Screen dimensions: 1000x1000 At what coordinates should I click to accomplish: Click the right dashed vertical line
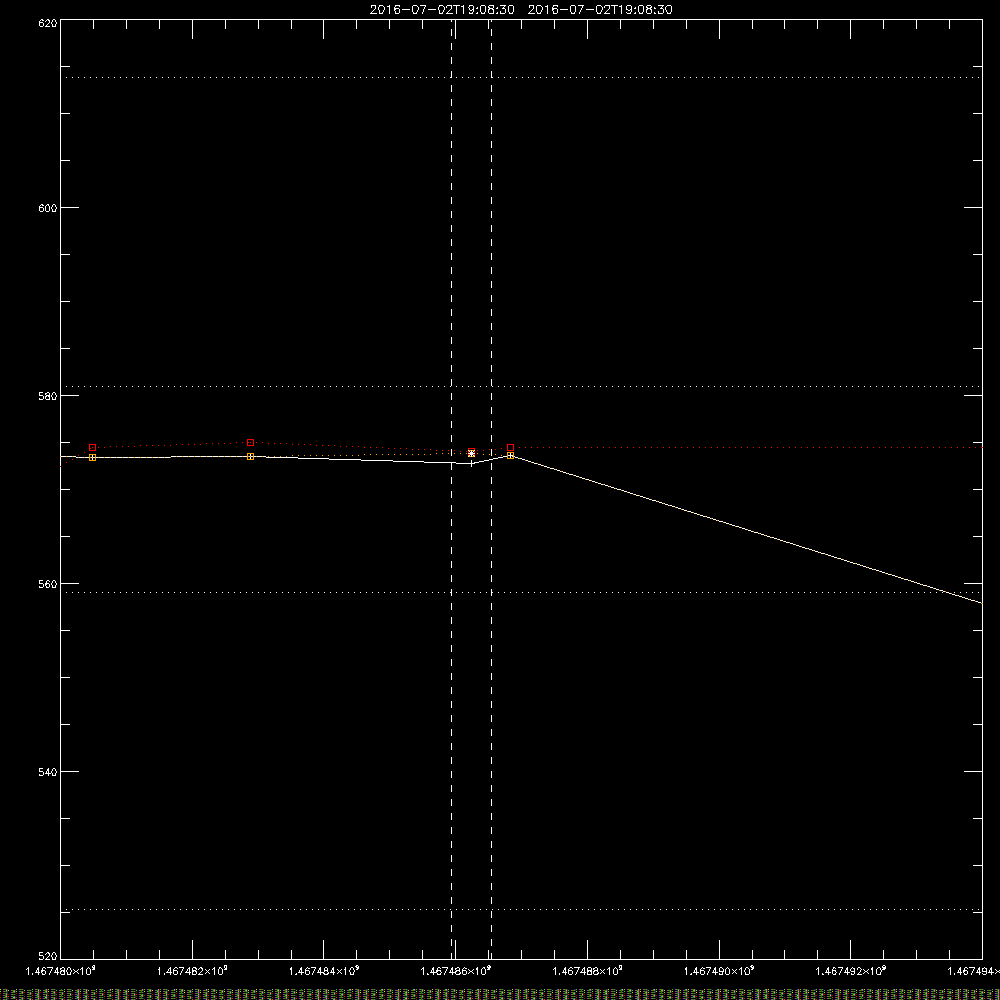pyautogui.click(x=491, y=489)
